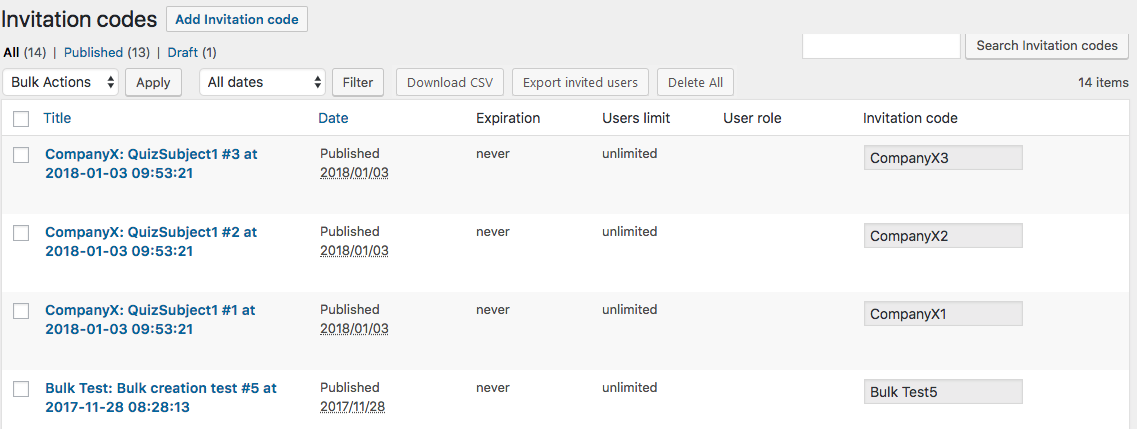The width and height of the screenshot is (1137, 429).
Task: Open the All dates dropdown
Action: click(263, 82)
